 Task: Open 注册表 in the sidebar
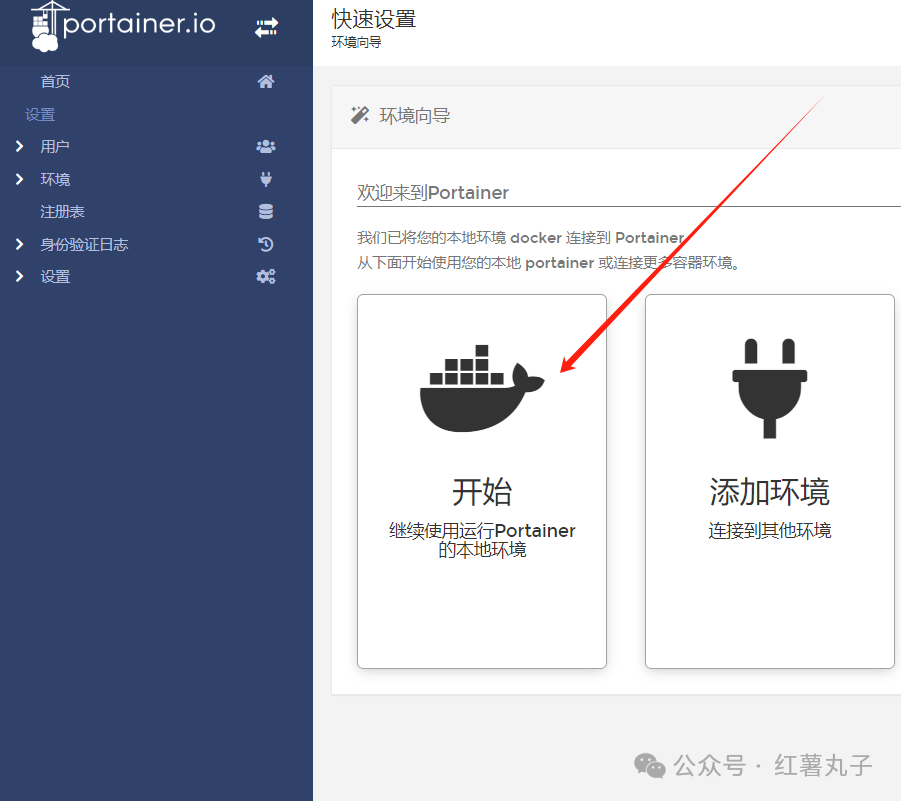pos(62,211)
